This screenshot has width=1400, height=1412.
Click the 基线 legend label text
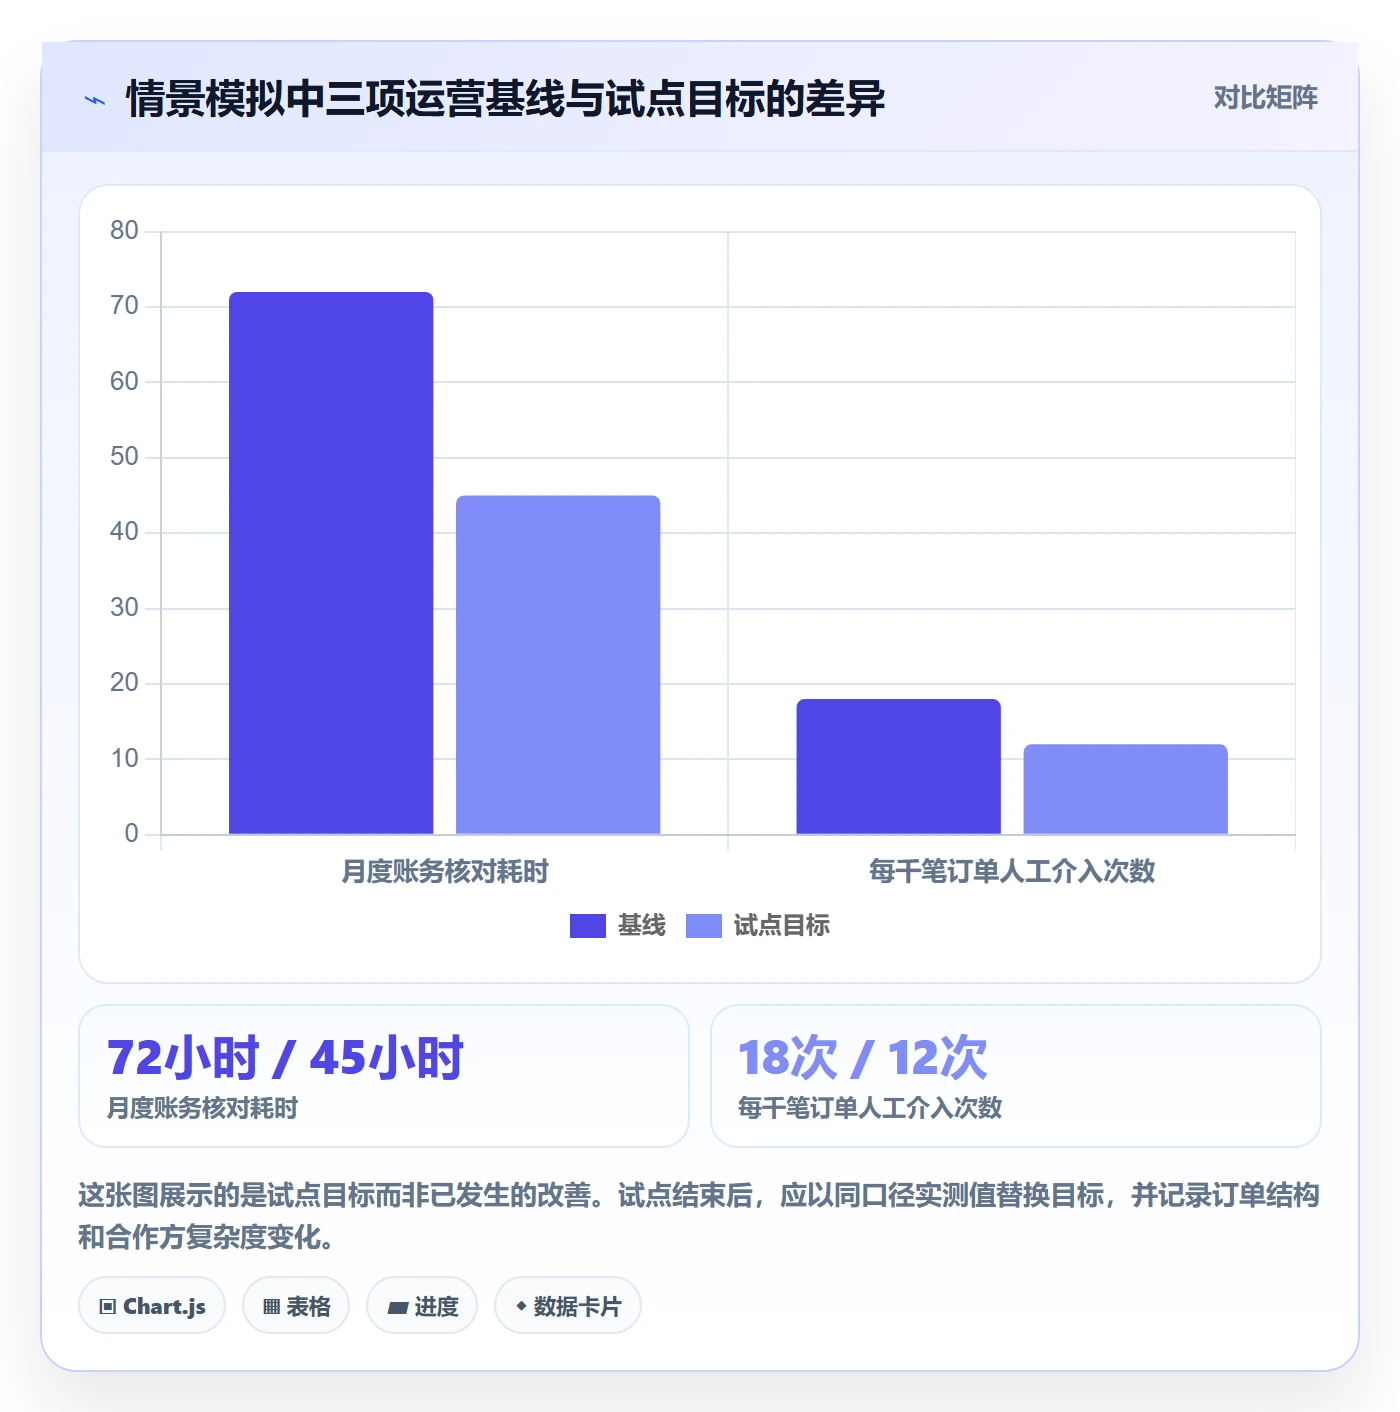click(x=642, y=926)
